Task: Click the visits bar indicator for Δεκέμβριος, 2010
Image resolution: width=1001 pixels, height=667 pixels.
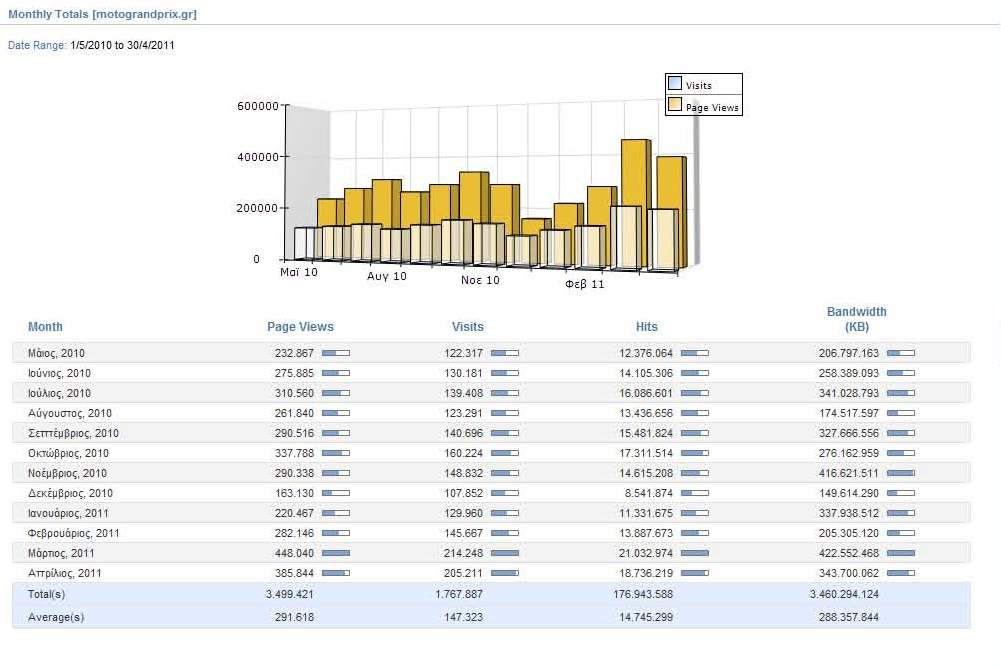Action: click(505, 493)
